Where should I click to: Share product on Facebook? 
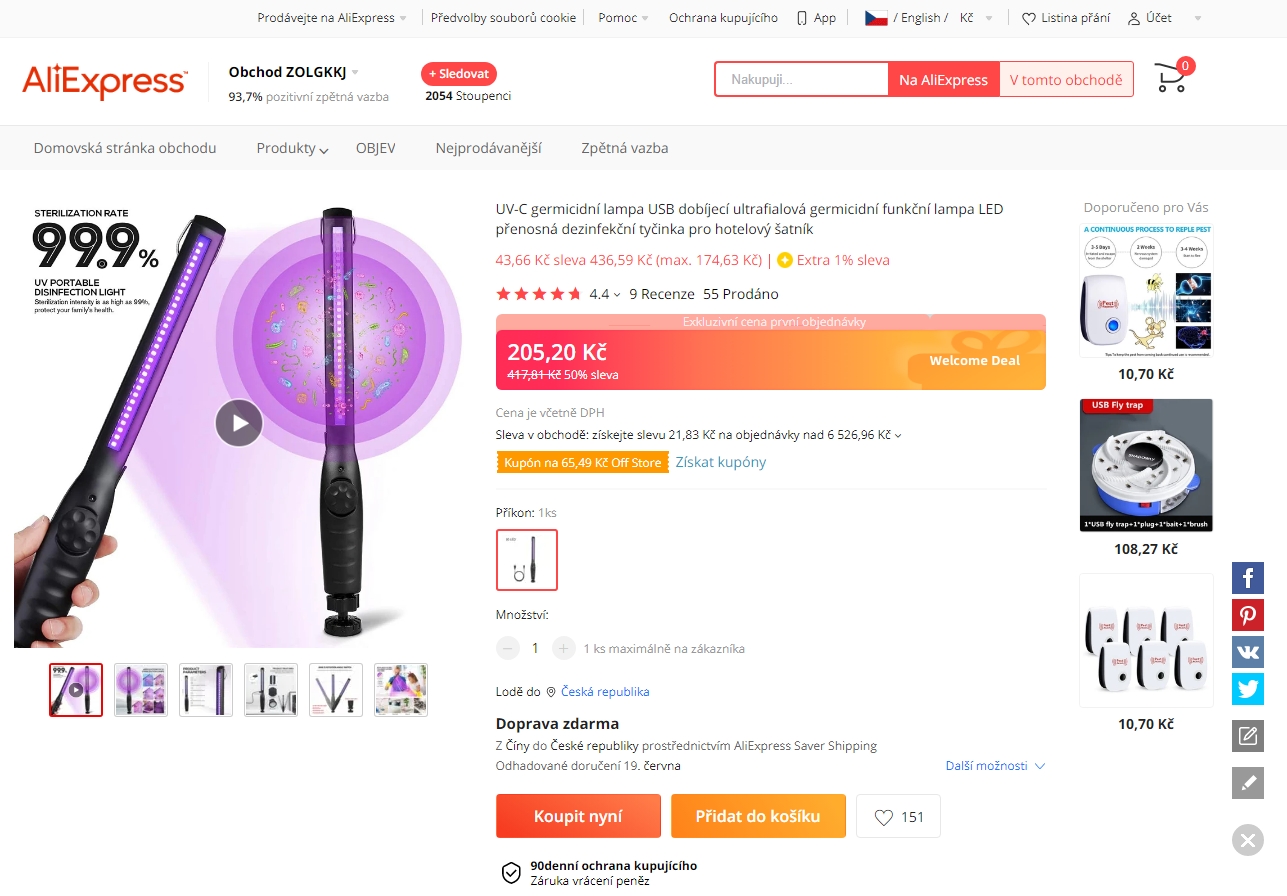(x=1247, y=578)
